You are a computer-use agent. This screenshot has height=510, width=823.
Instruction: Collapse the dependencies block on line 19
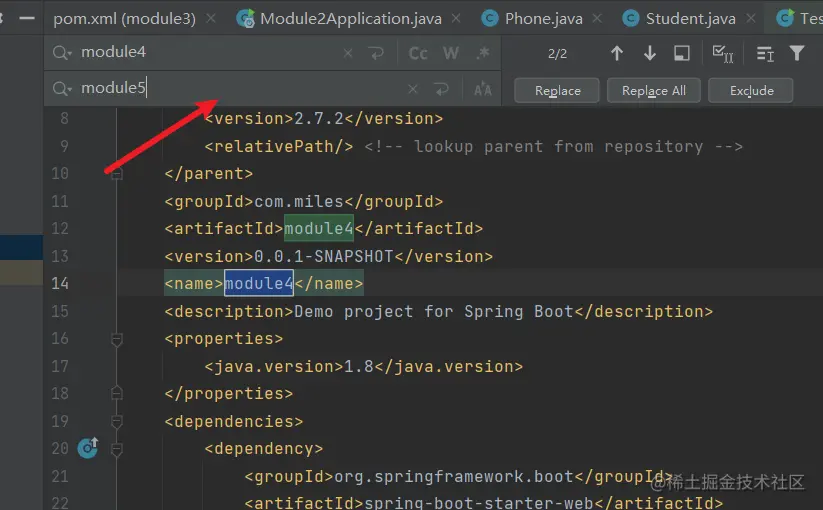click(117, 421)
